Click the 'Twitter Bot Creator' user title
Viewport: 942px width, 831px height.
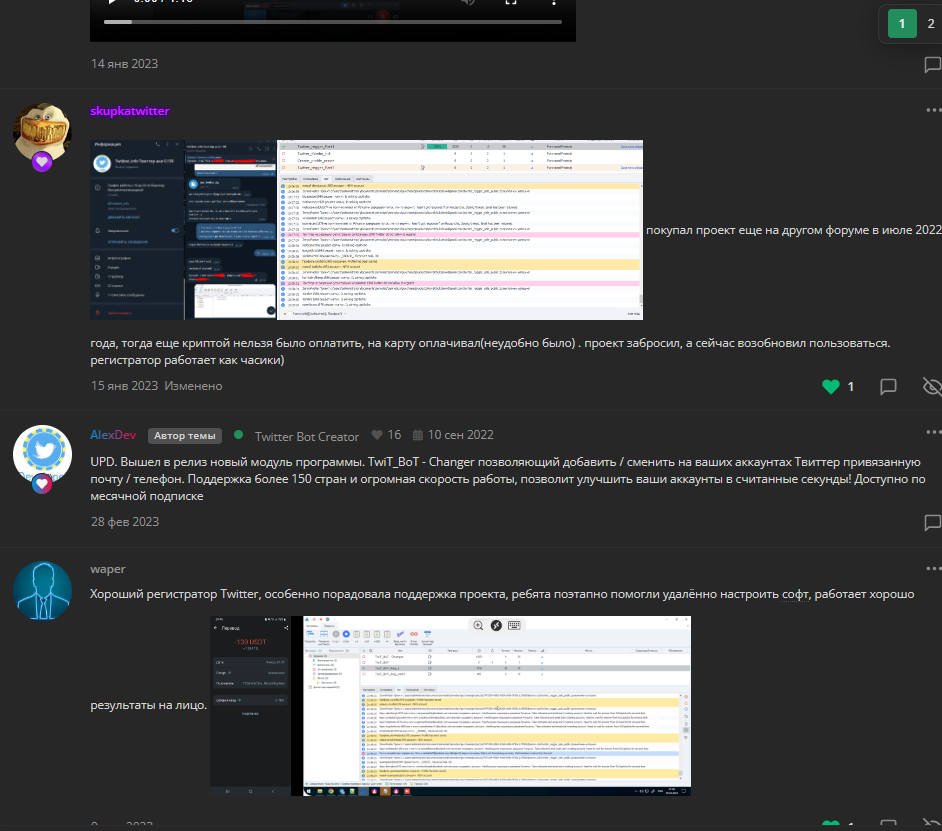[x=306, y=436]
